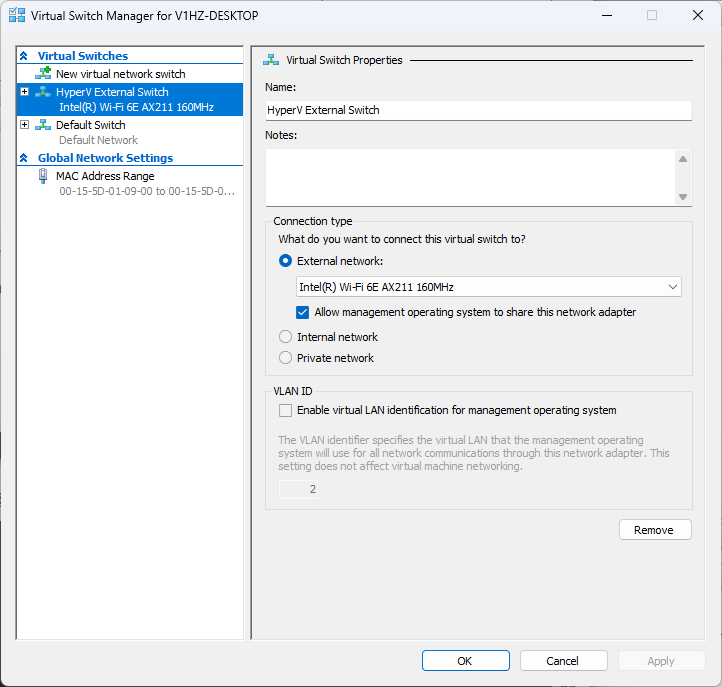Click the Virtual Switch Properties header icon
The height and width of the screenshot is (687, 722).
click(x=270, y=60)
